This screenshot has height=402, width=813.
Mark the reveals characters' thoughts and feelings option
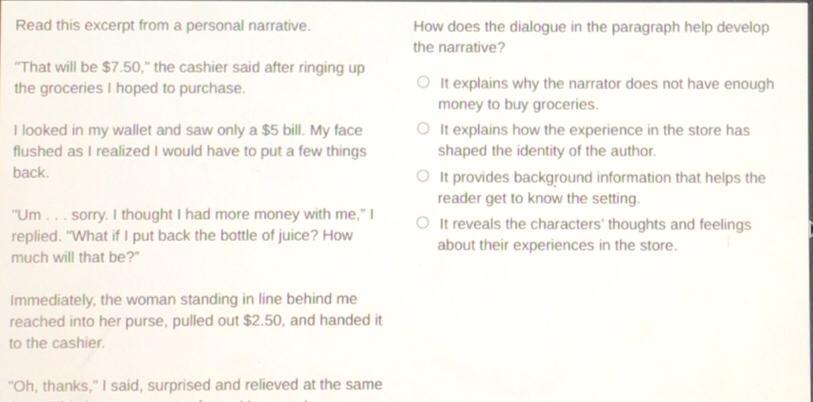tap(423, 223)
